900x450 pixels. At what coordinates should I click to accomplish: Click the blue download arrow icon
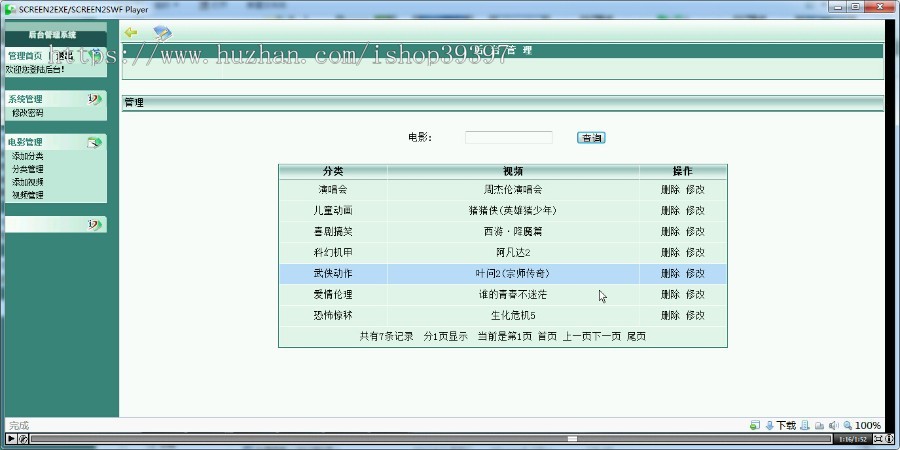tap(769, 425)
